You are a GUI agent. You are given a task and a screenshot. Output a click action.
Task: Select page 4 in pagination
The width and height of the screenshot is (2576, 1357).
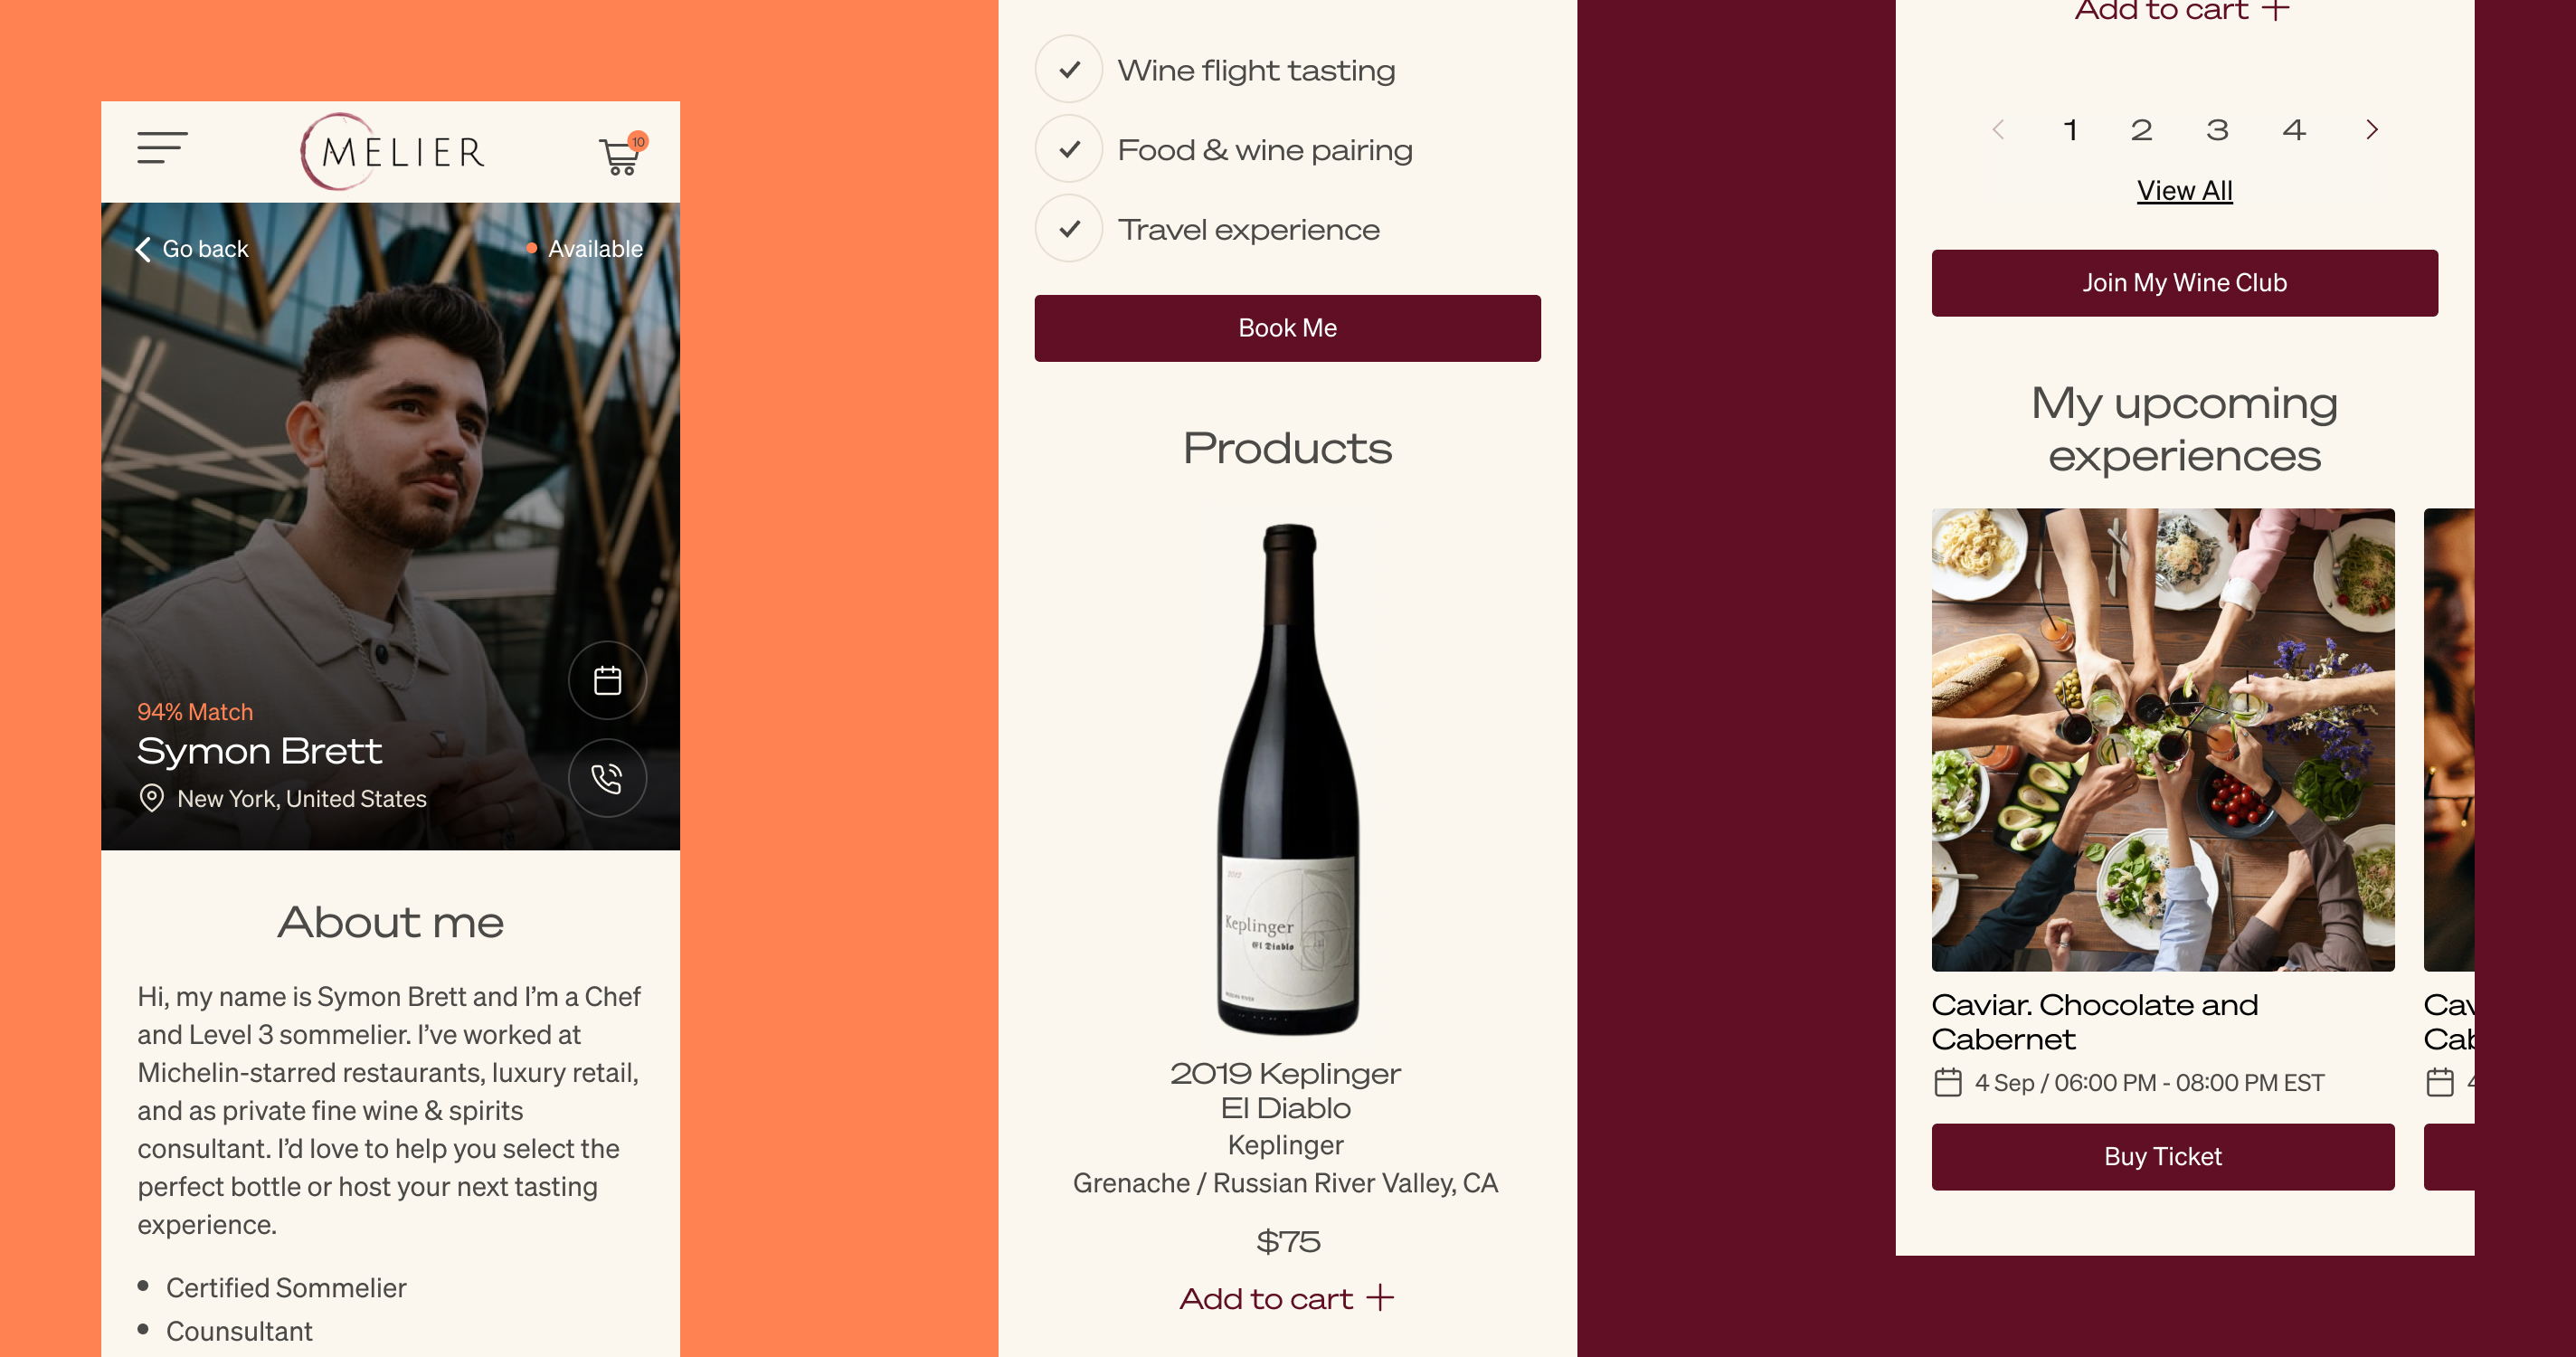tap(2294, 130)
